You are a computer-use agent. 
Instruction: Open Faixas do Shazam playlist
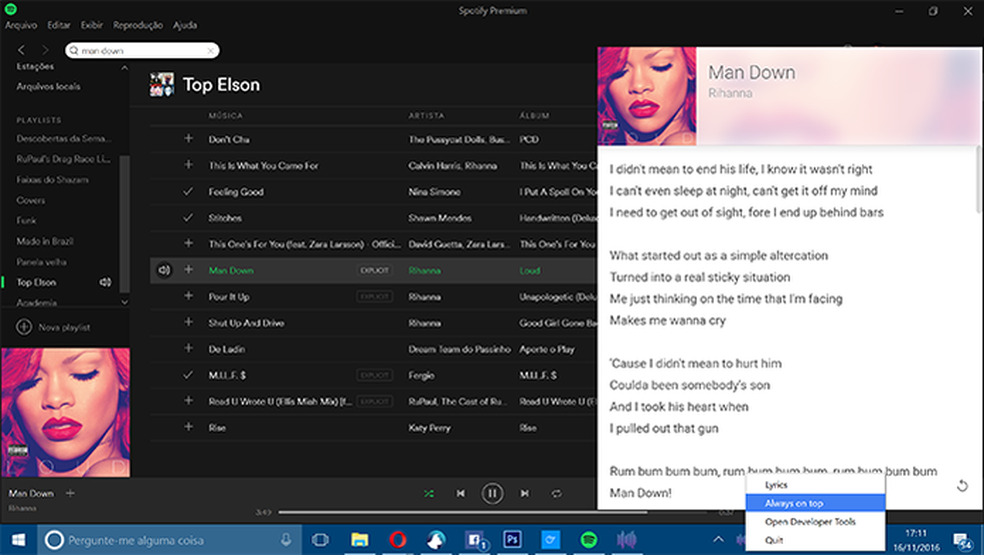point(52,180)
